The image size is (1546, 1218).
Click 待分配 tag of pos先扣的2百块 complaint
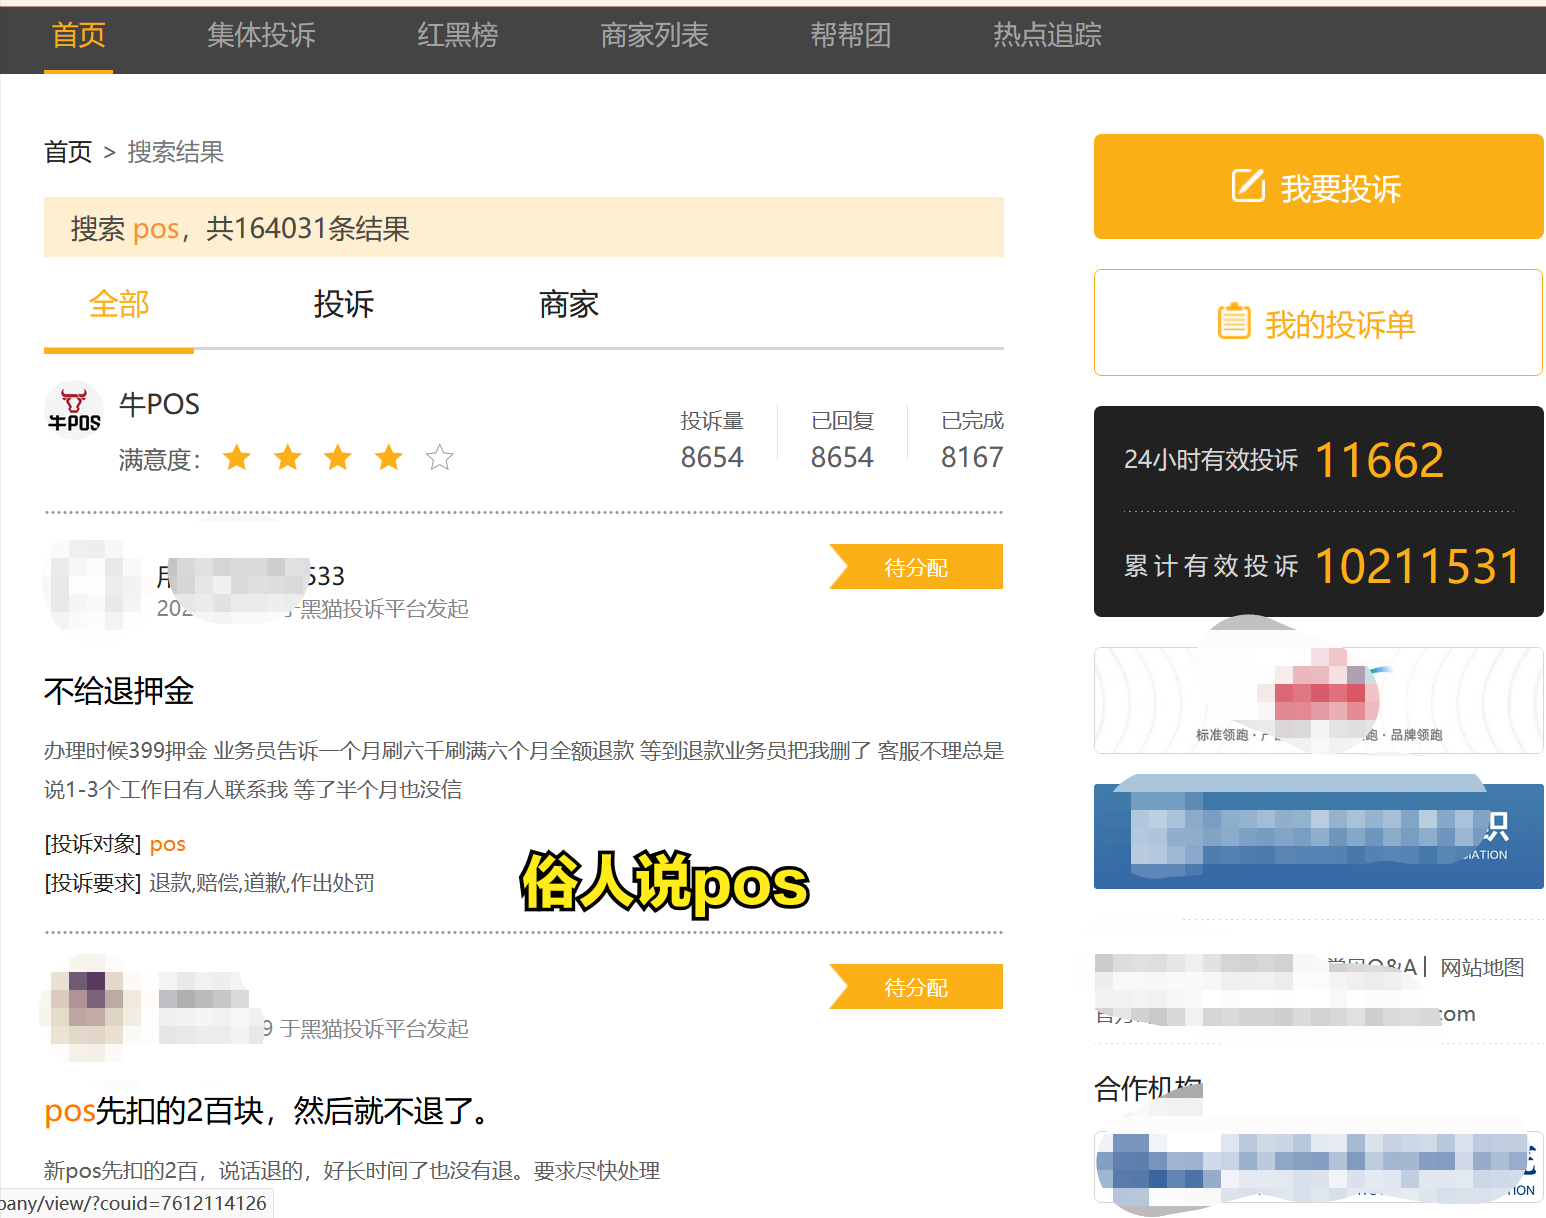coord(916,987)
